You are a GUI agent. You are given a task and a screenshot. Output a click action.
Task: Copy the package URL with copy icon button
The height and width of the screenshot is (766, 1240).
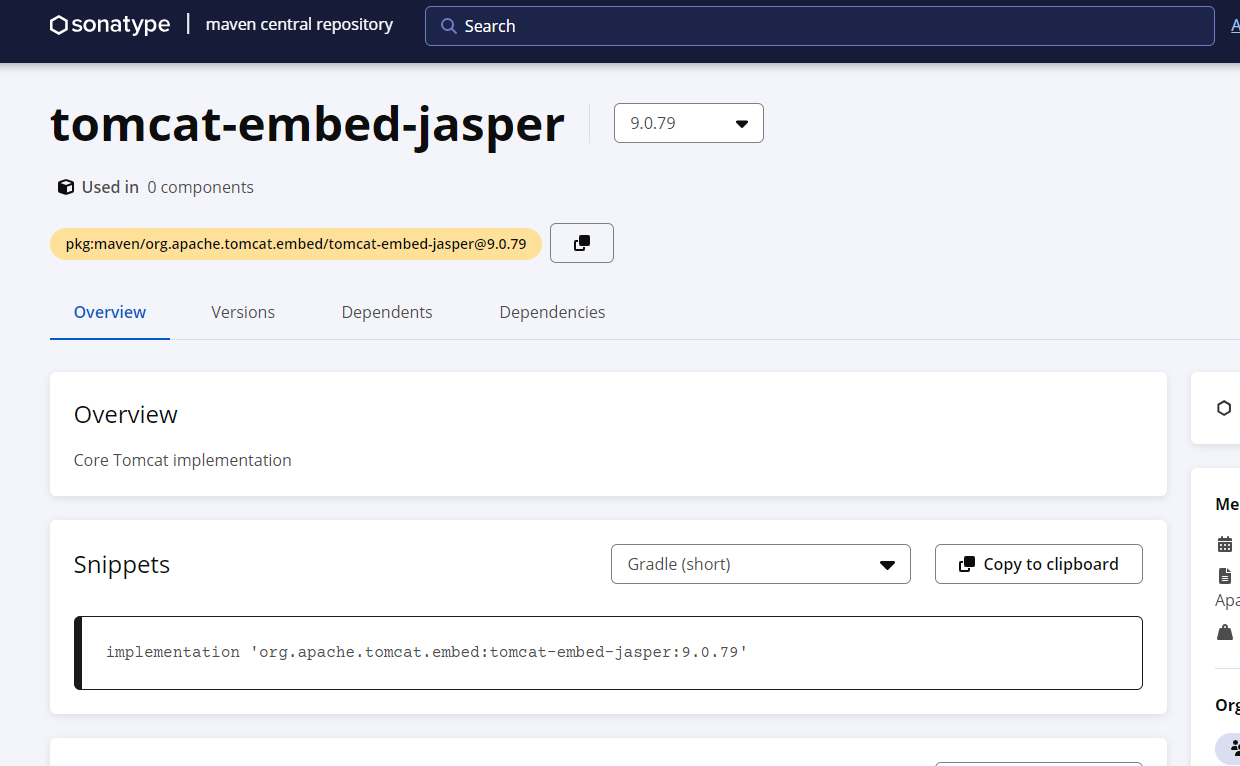click(x=582, y=243)
